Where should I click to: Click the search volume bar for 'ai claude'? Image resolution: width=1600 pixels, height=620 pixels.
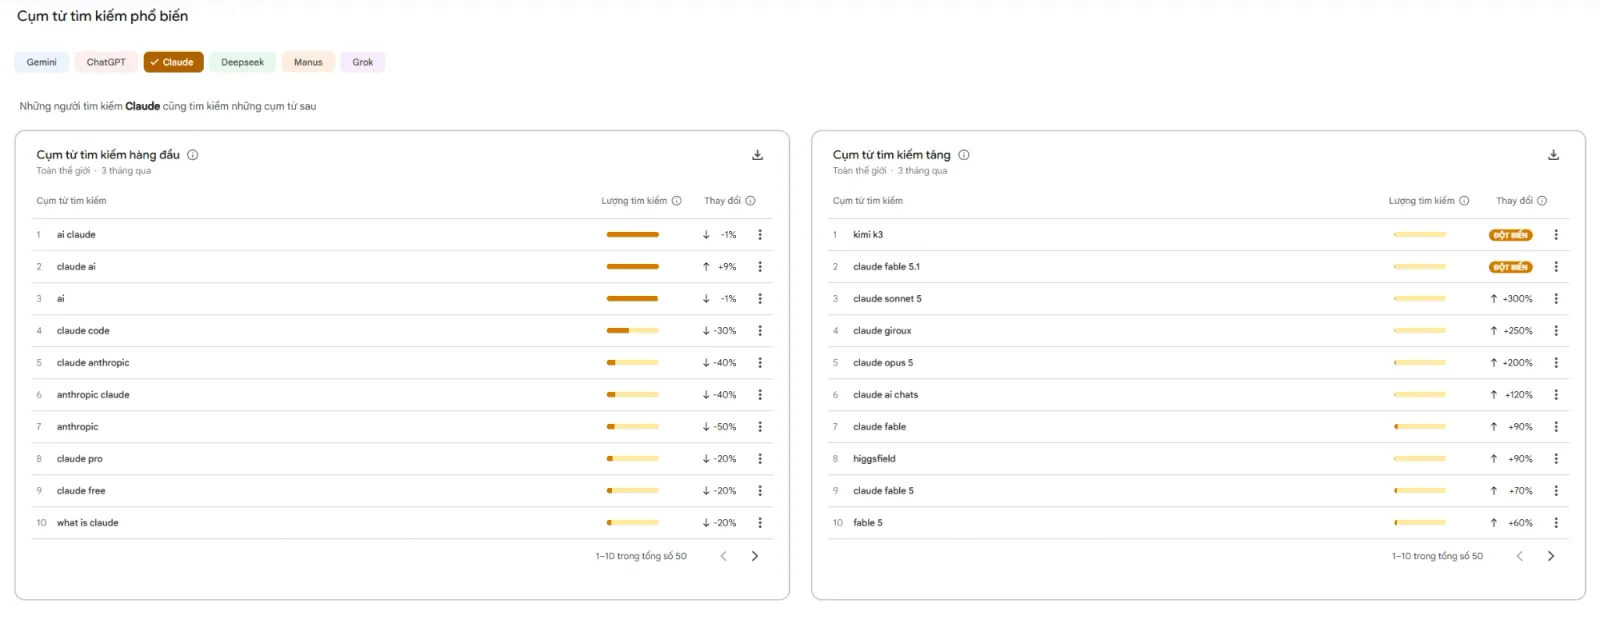pyautogui.click(x=632, y=235)
